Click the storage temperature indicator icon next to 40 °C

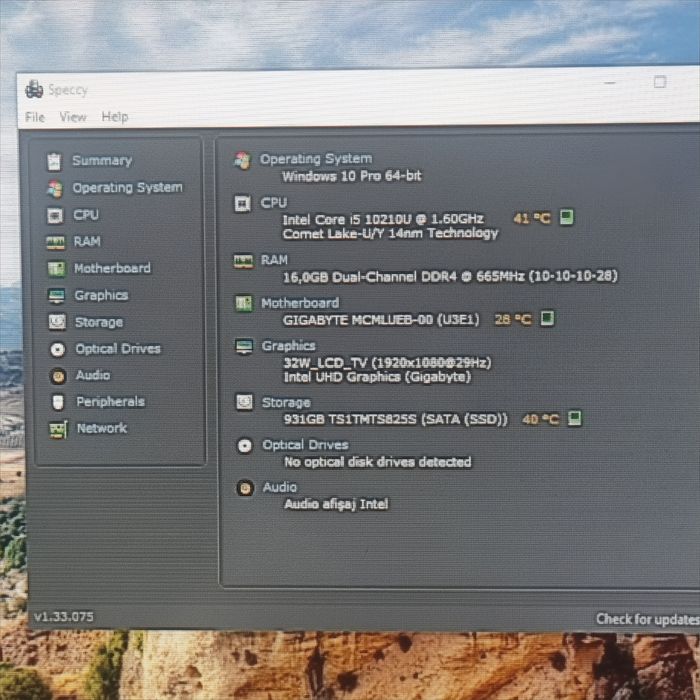(575, 418)
